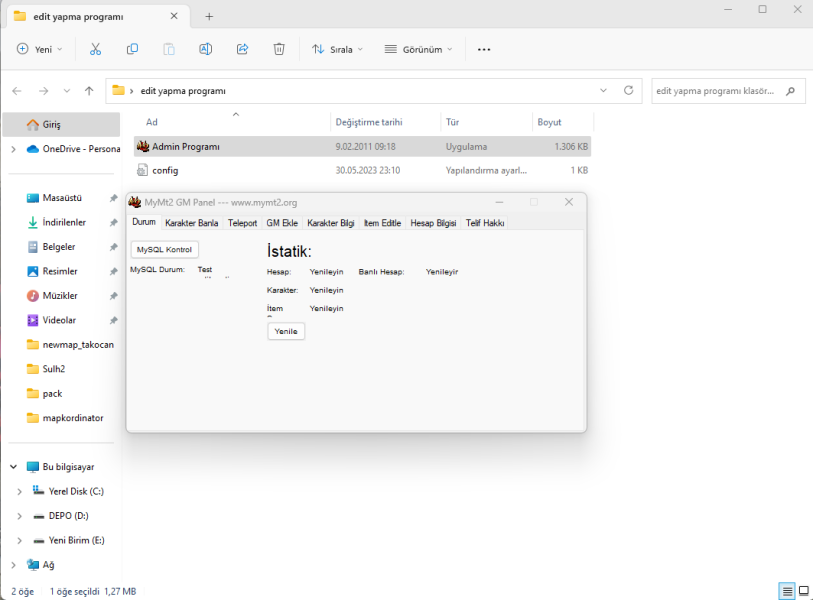Expand the OneDrive tree node

(x=13, y=149)
